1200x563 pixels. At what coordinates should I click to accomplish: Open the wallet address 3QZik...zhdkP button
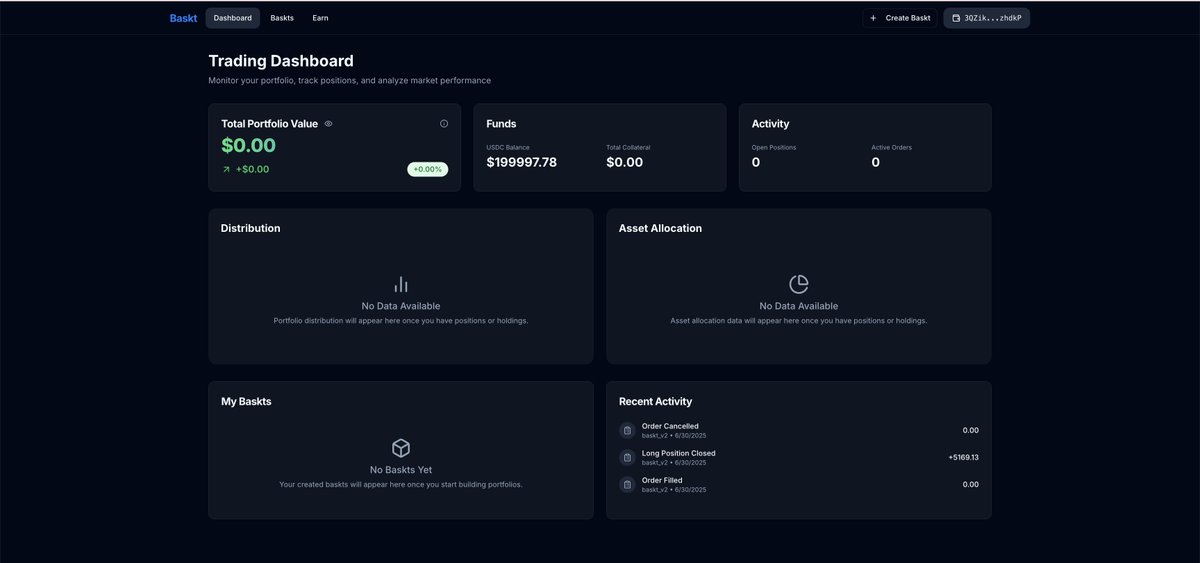pos(986,18)
